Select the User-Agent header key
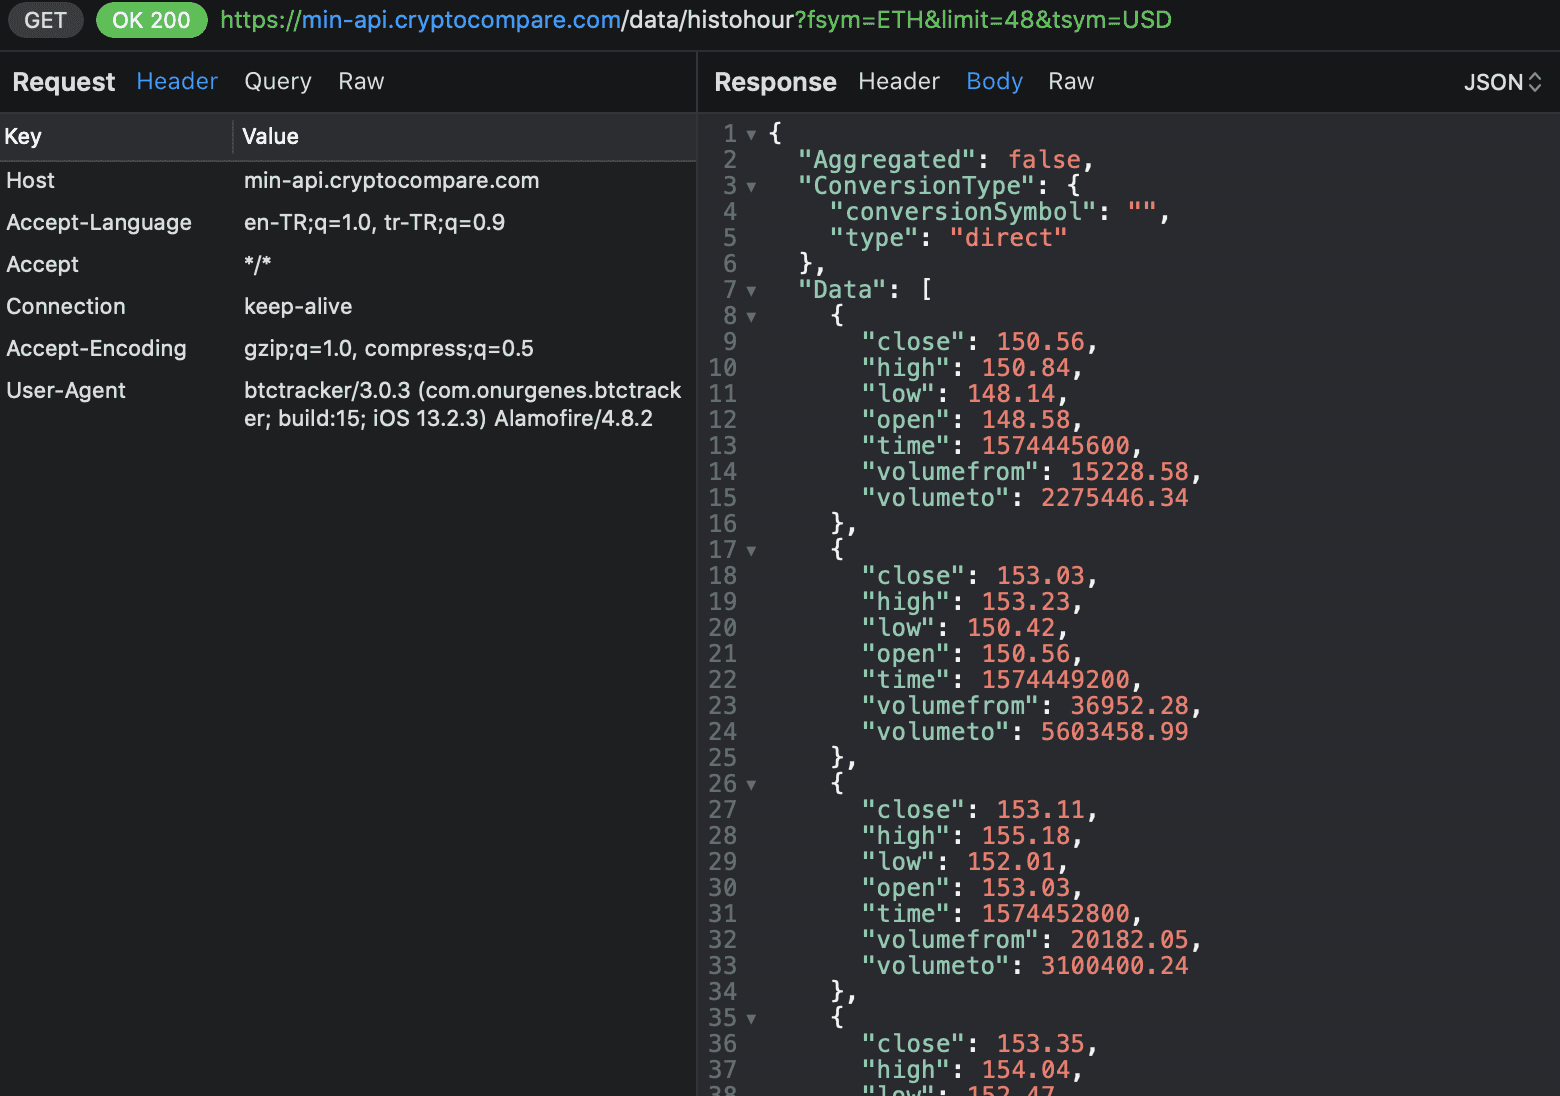 coord(66,390)
